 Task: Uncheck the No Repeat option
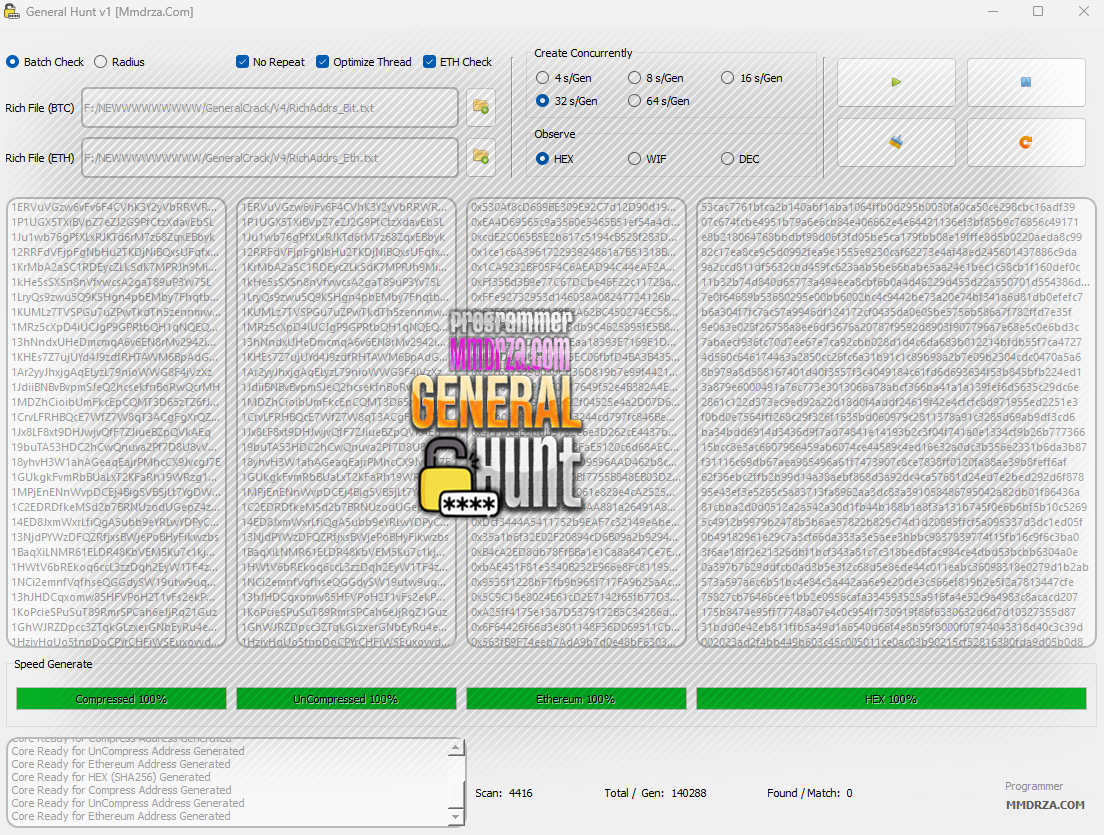click(x=270, y=62)
